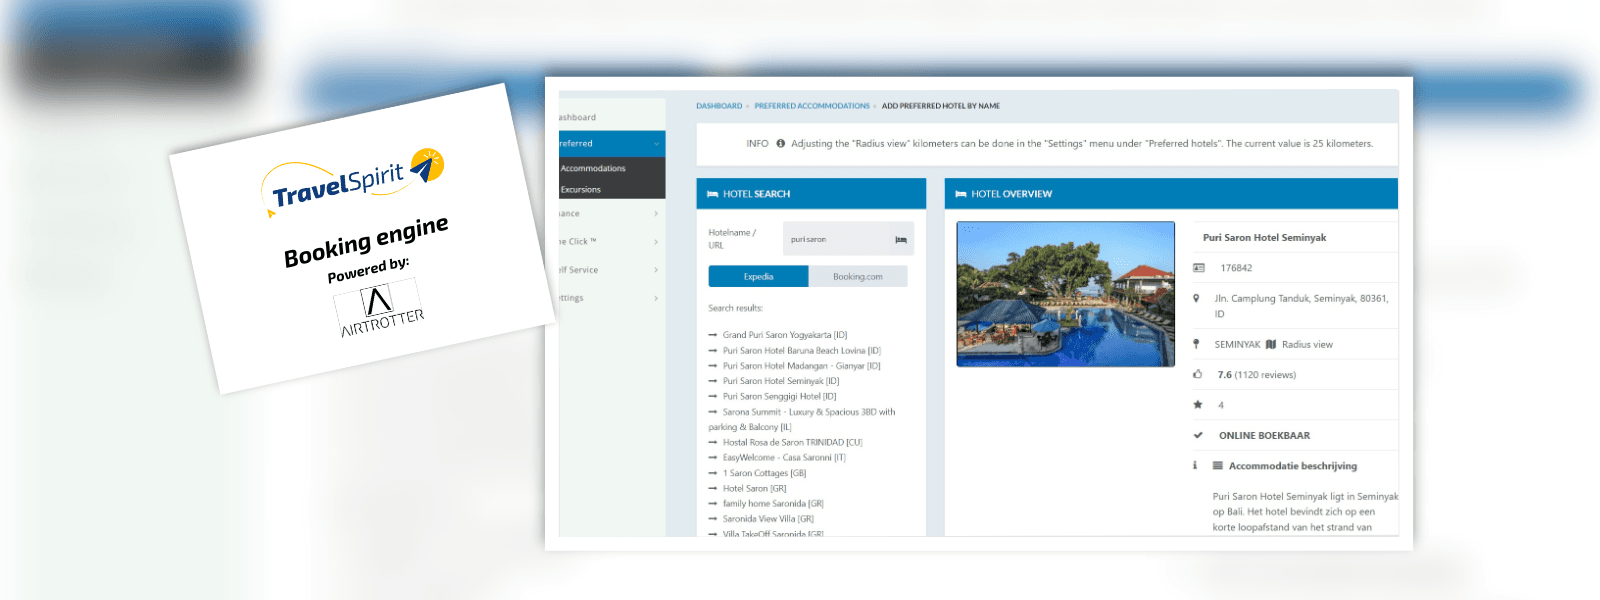Viewport: 1600px width, 600px height.
Task: Click the hotel ID 176842
Action: pos(1236,268)
